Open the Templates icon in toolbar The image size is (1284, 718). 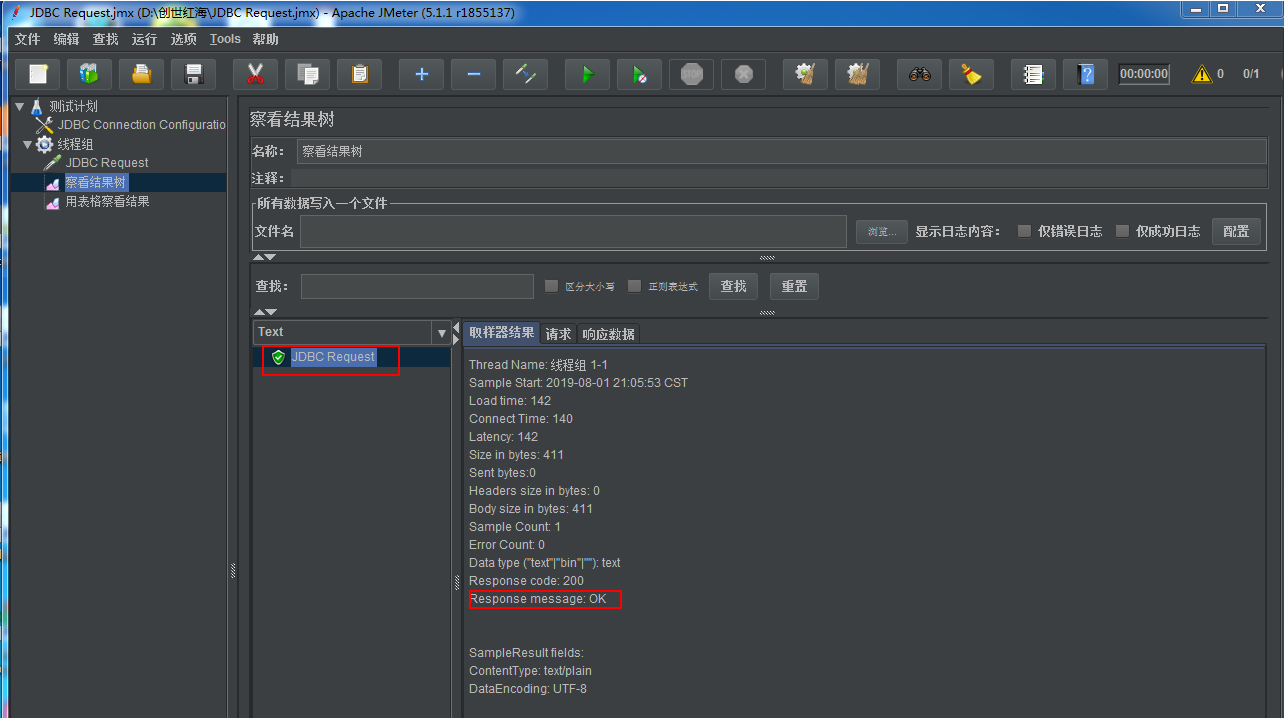pos(90,74)
